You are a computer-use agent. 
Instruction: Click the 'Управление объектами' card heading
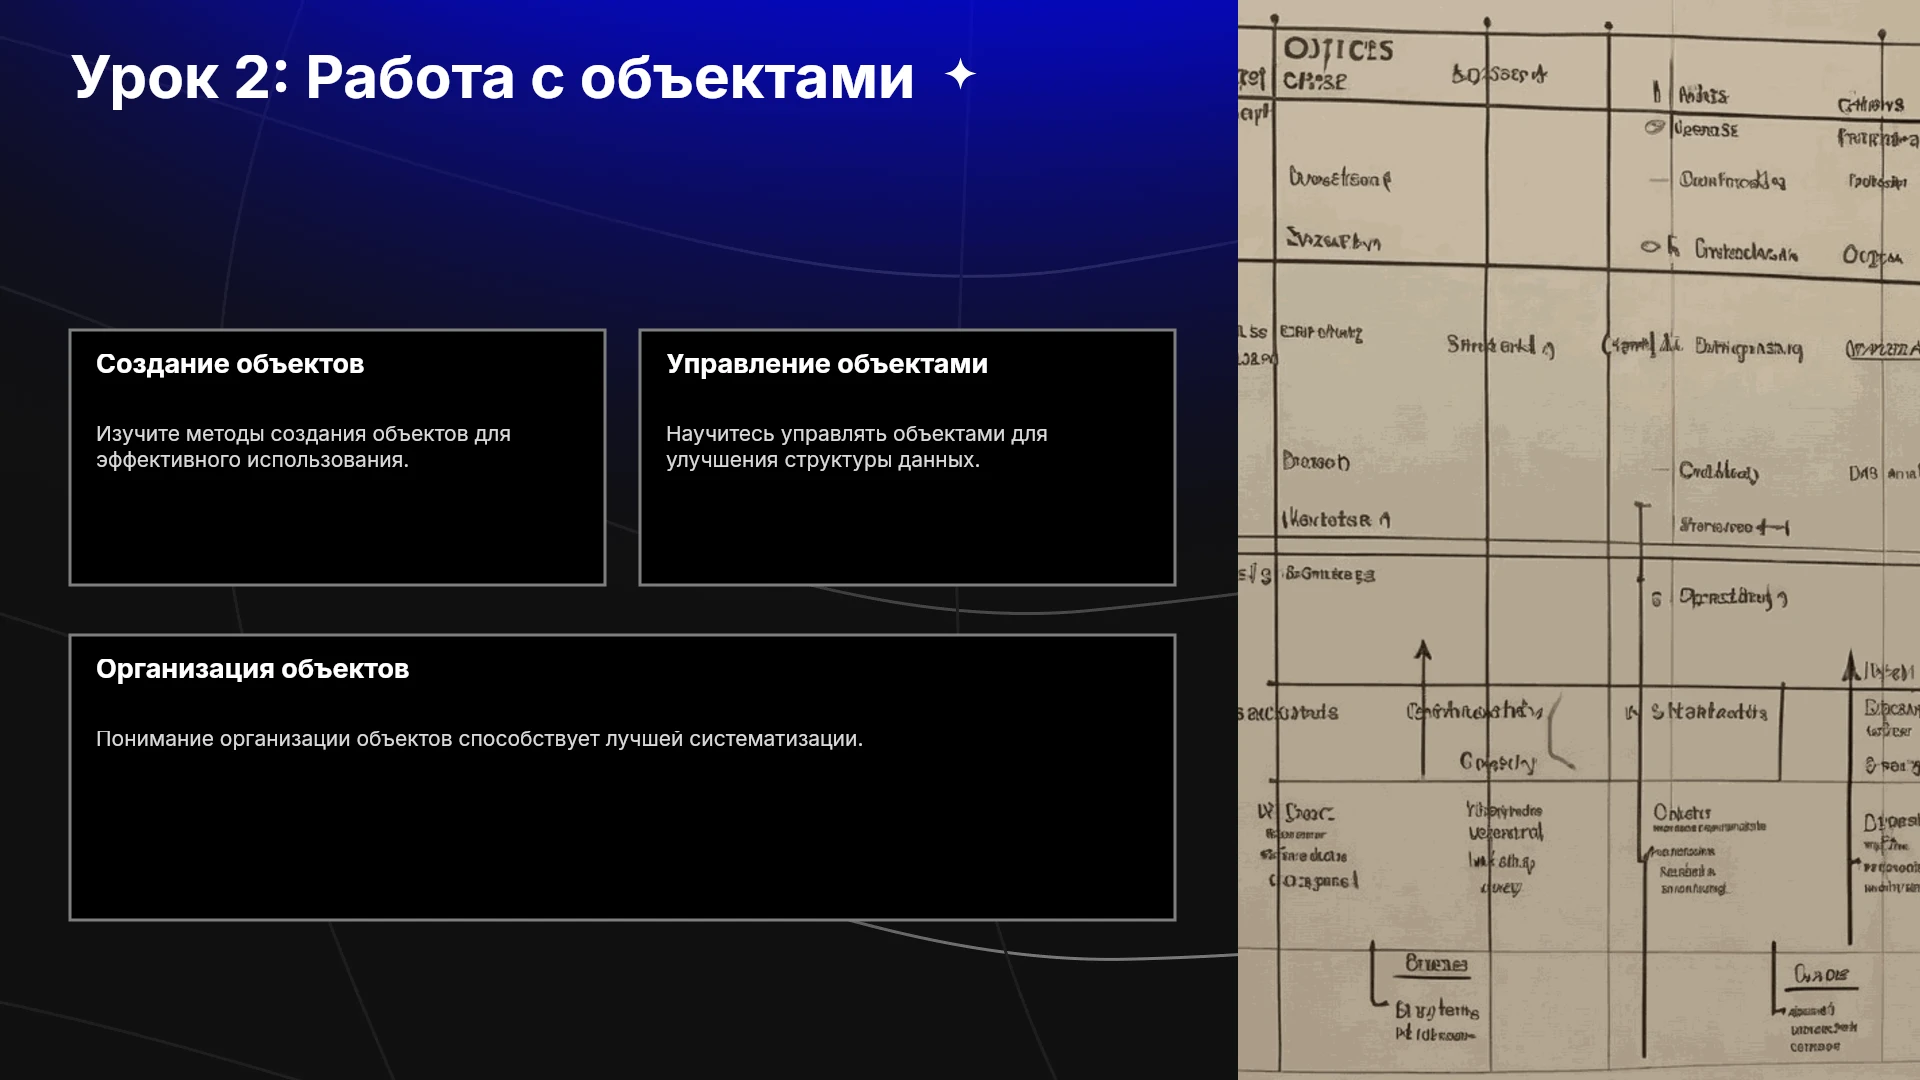[x=827, y=364]
